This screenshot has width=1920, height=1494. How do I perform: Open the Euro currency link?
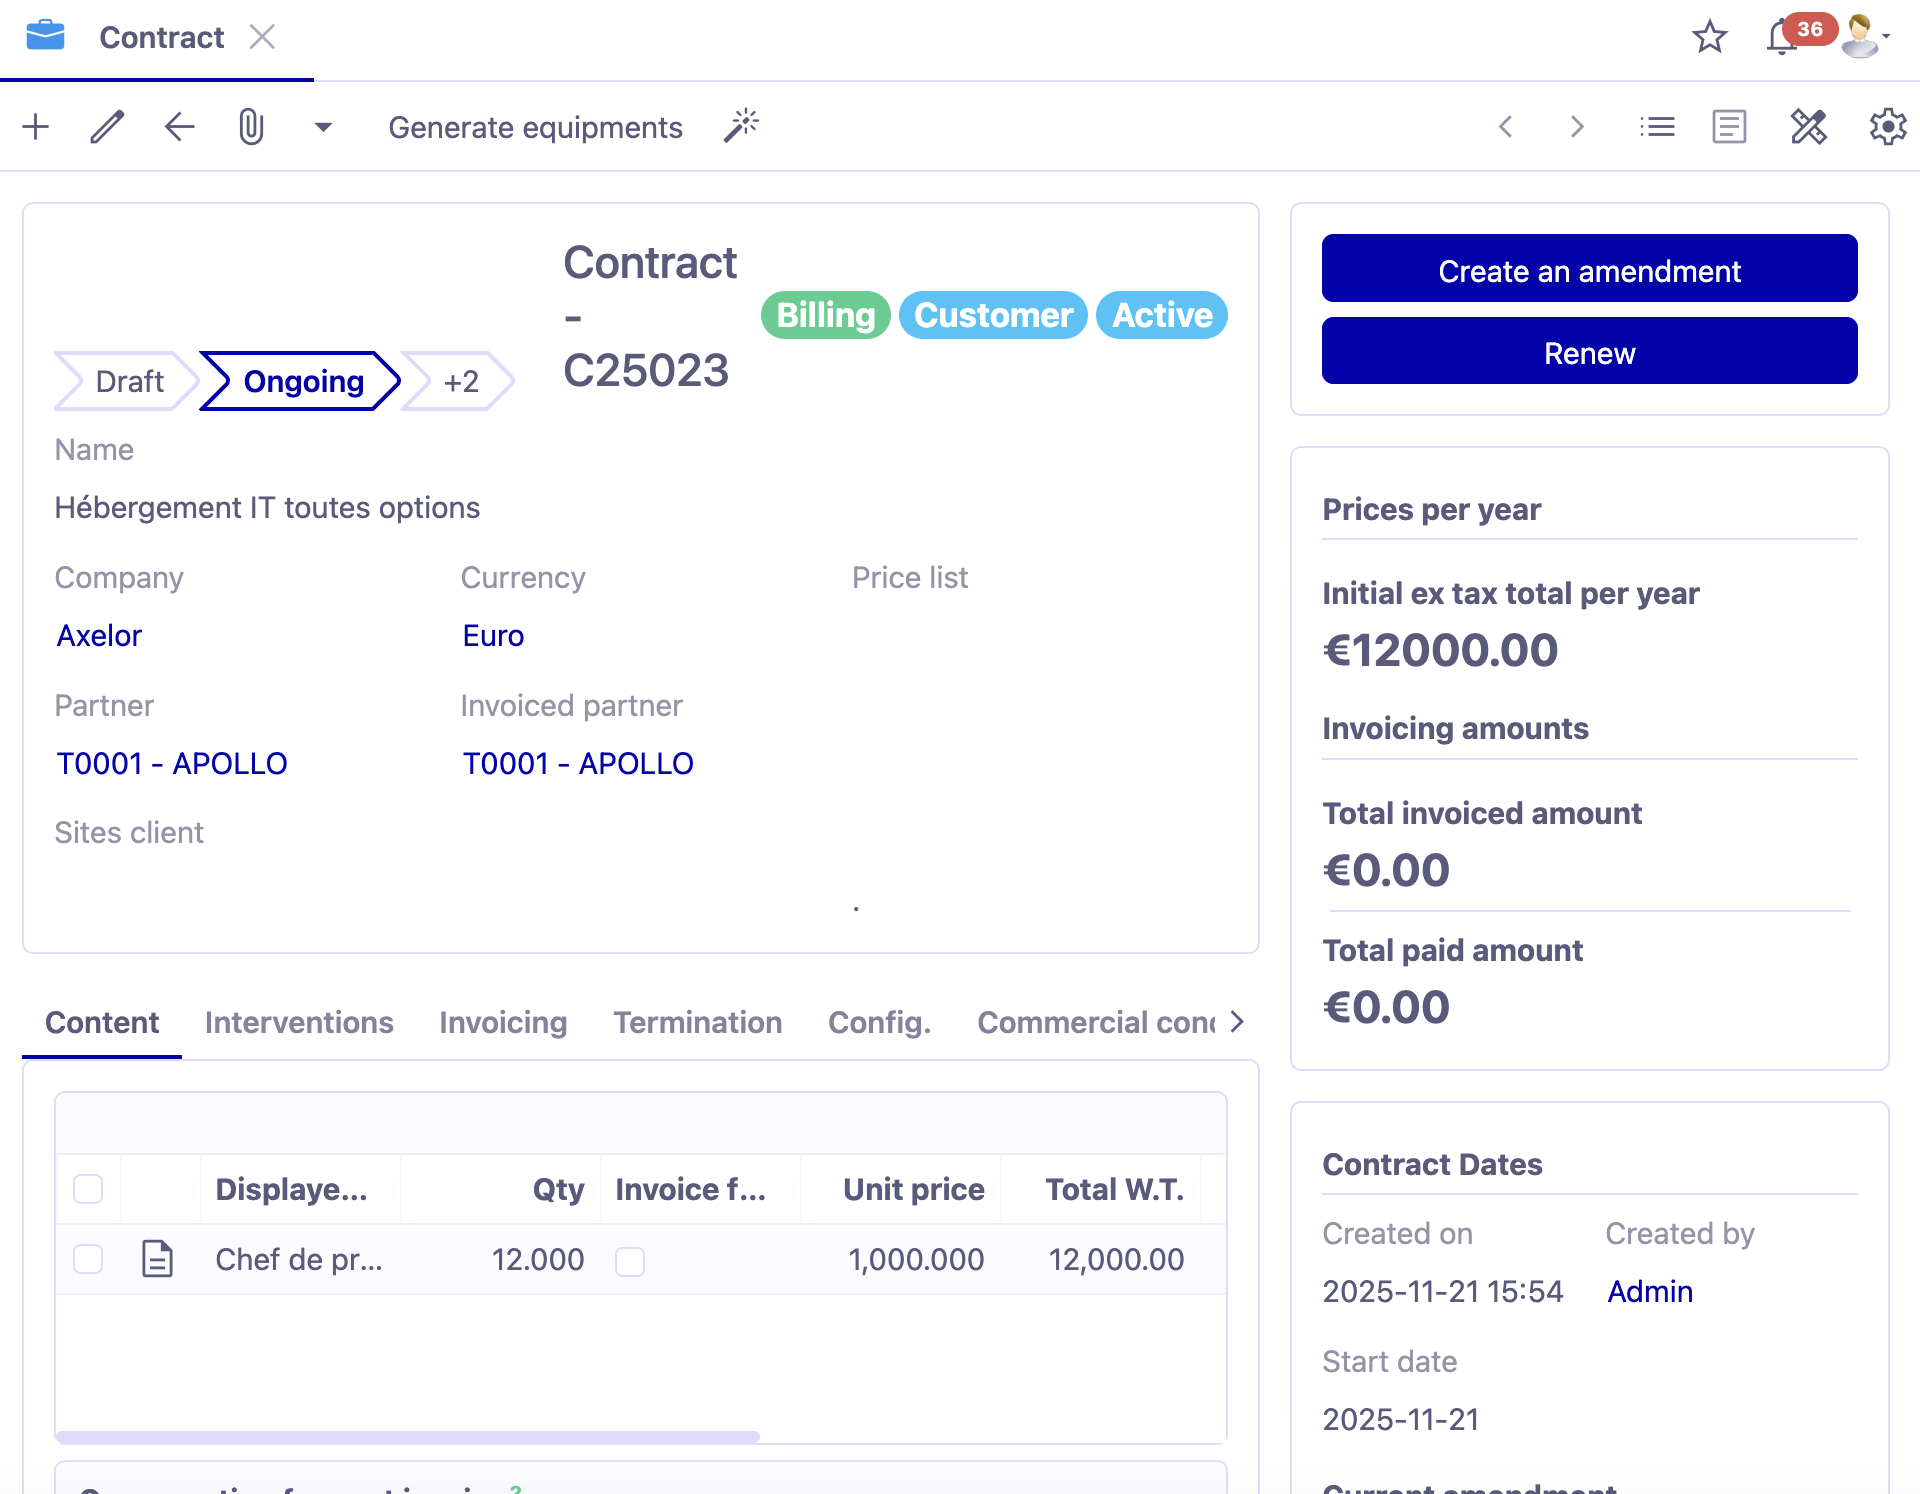pos(493,636)
